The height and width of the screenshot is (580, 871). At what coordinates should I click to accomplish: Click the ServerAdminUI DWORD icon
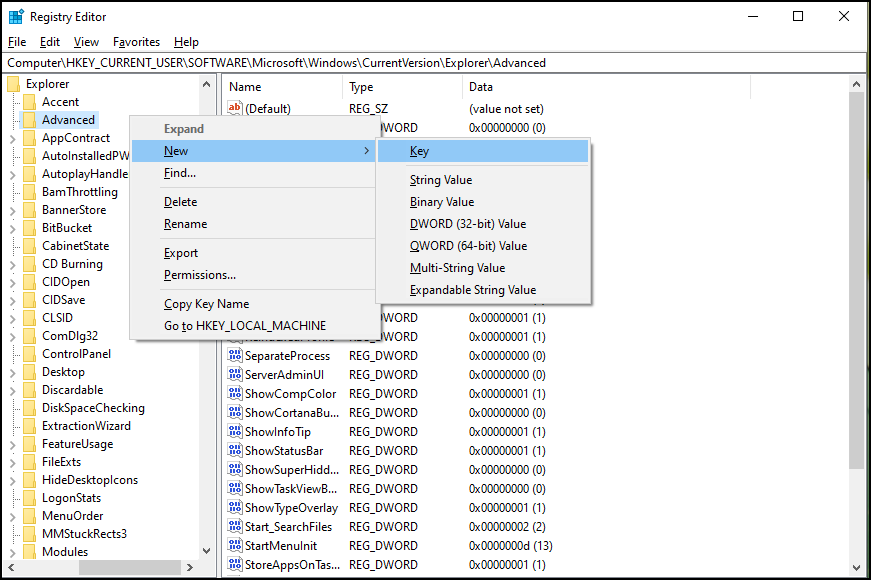tap(235, 374)
